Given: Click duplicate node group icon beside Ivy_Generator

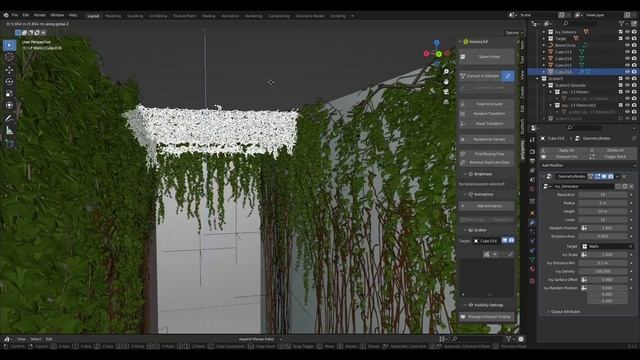Looking at the screenshot, I should coord(624,186).
